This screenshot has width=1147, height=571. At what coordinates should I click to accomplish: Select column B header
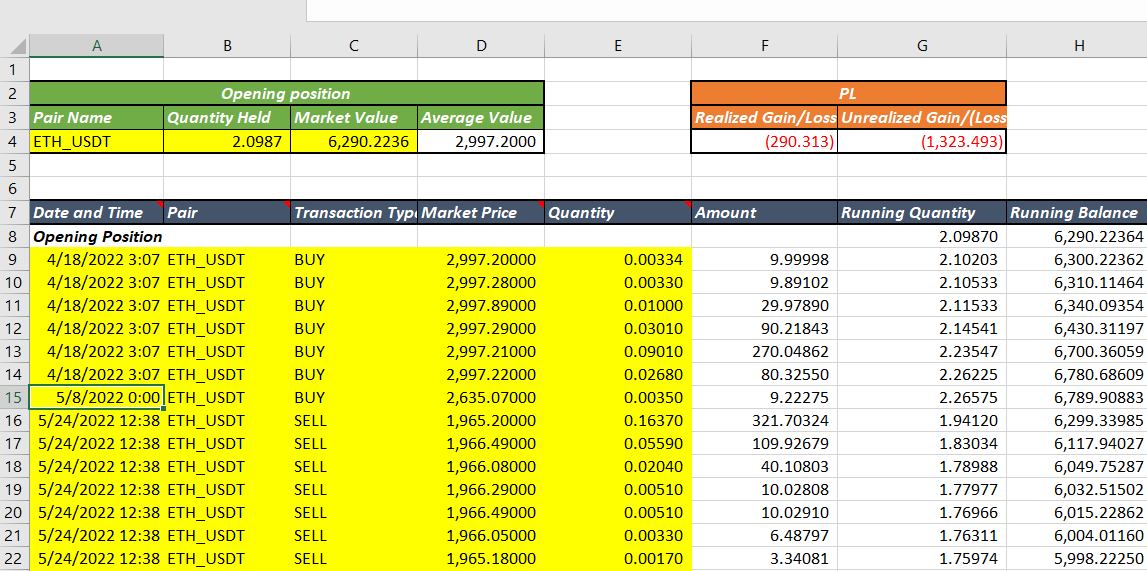(x=227, y=45)
